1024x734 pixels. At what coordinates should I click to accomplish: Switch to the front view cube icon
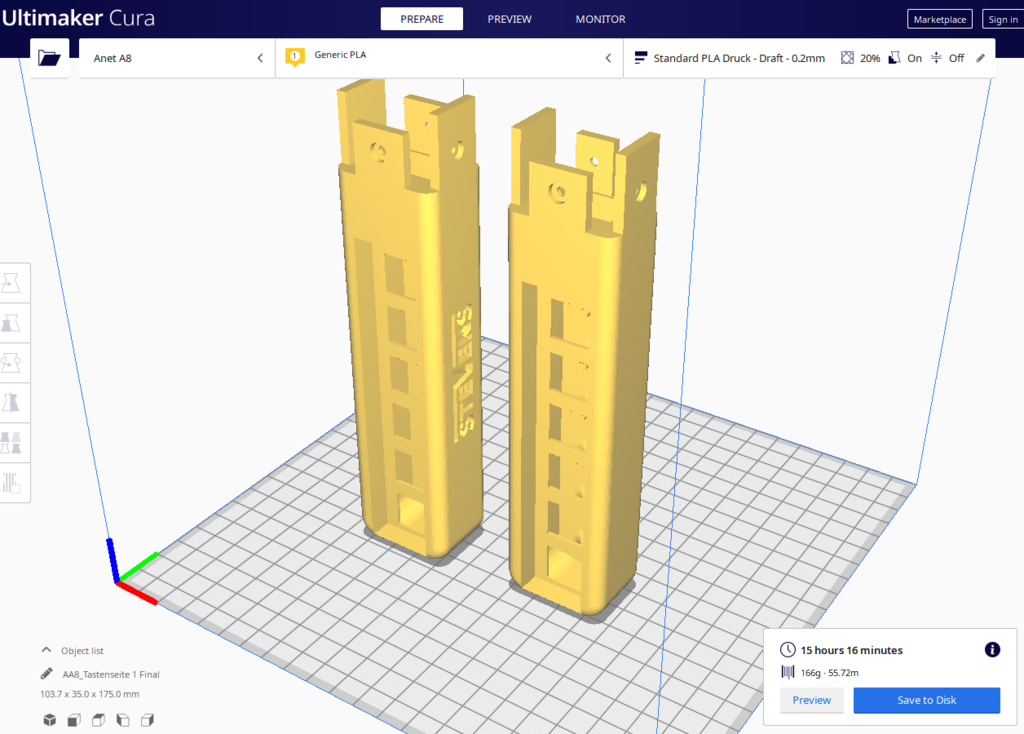(x=74, y=720)
